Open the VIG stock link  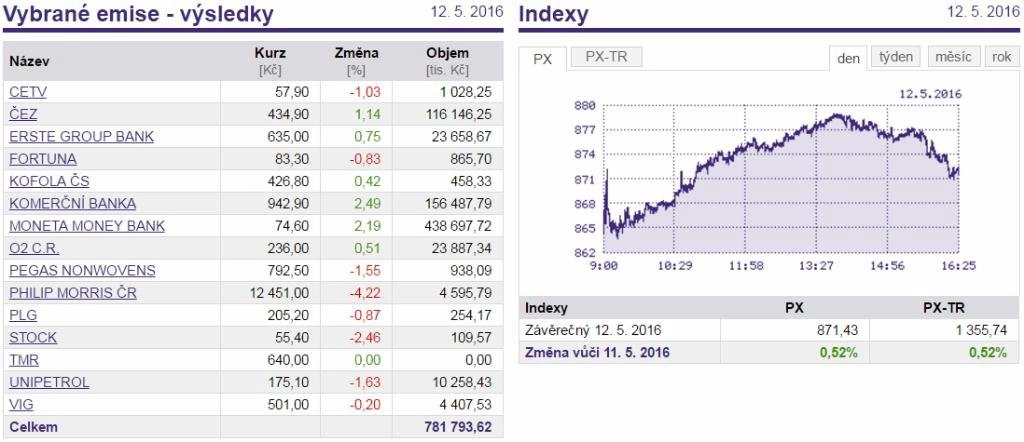click(x=21, y=404)
